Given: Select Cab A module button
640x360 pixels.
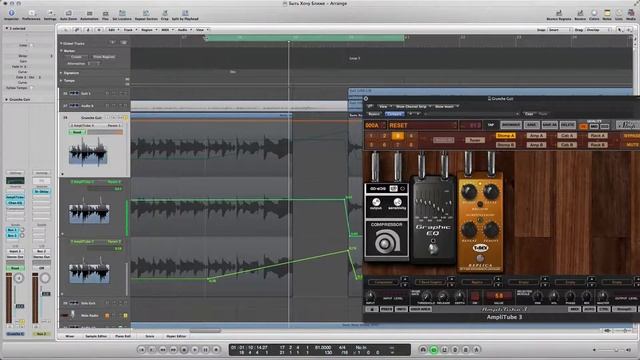Looking at the screenshot, I should tap(567, 136).
